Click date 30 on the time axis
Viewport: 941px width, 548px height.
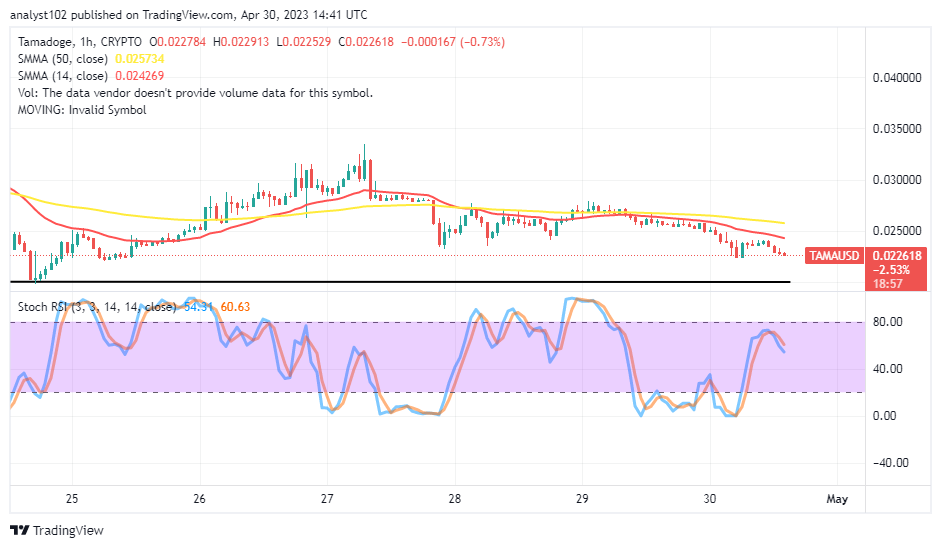tap(710, 499)
